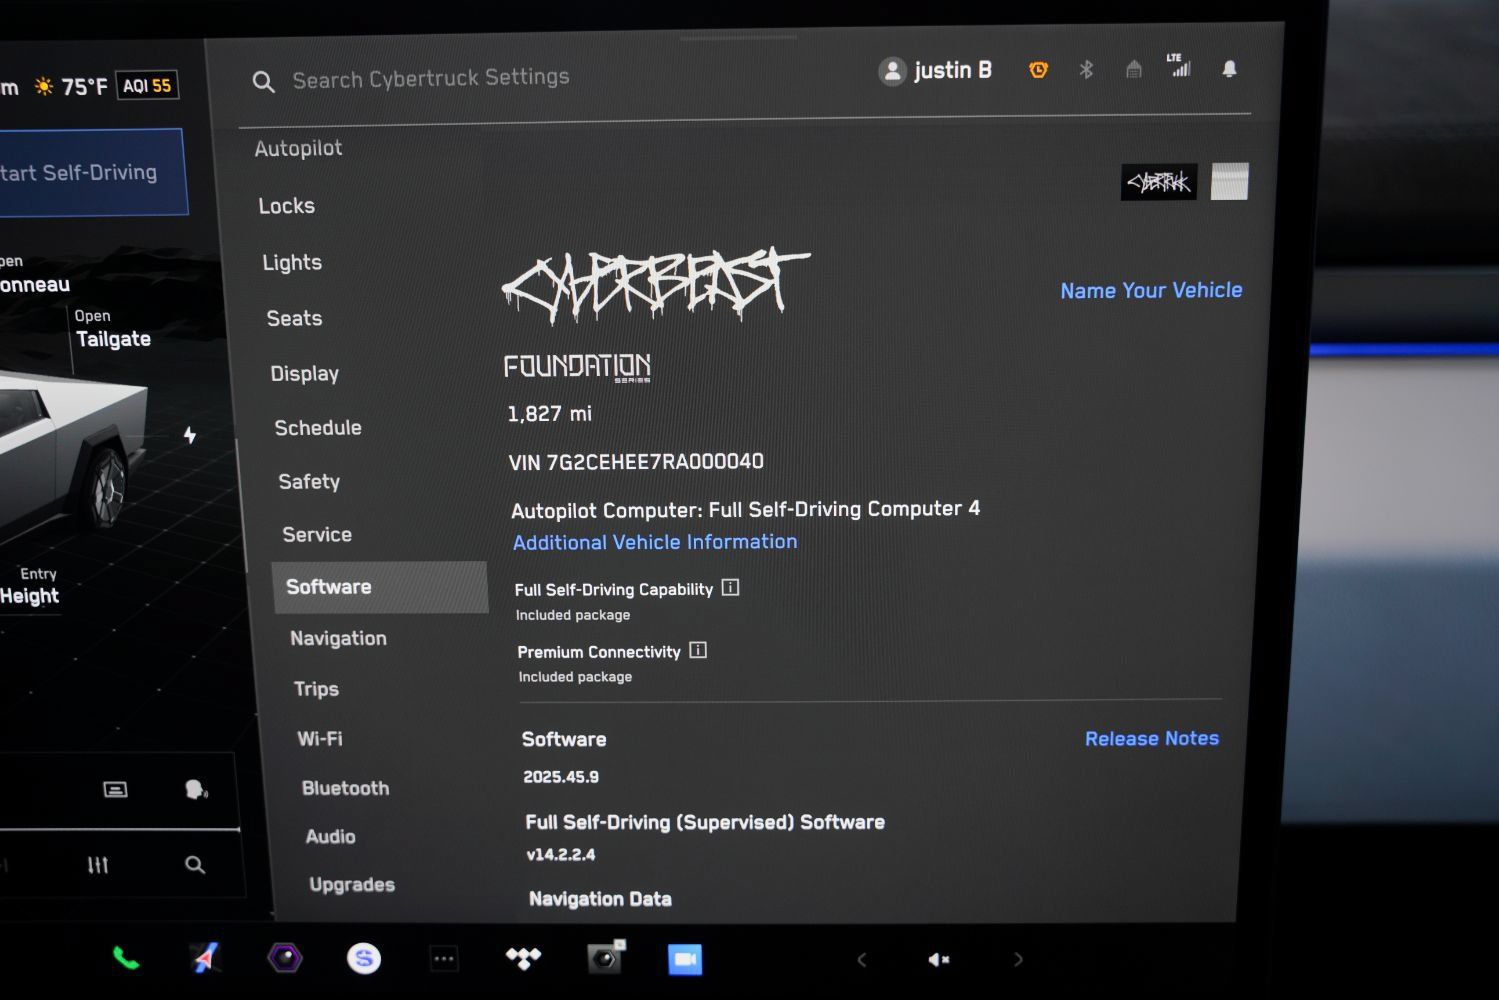Launch the Zoom video app
Screen dimensions: 1499x1000
click(685, 959)
